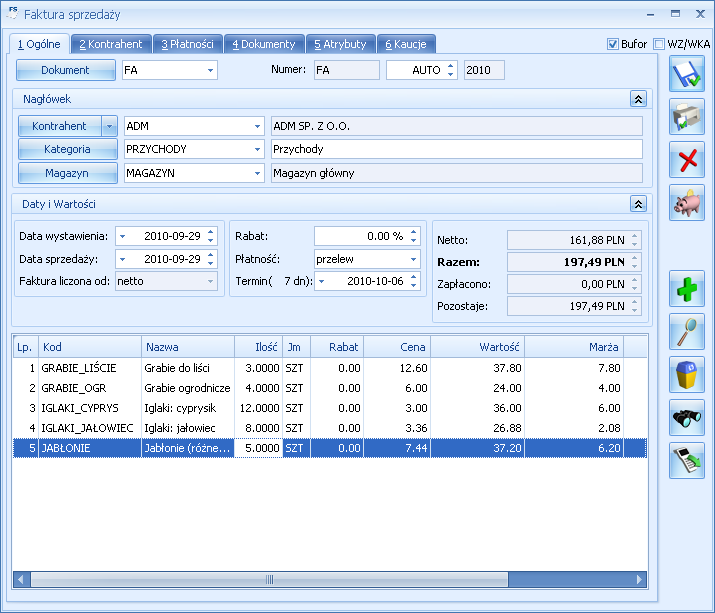Save the invoice with the floppy disk icon
715x613 pixels.
coord(687,74)
